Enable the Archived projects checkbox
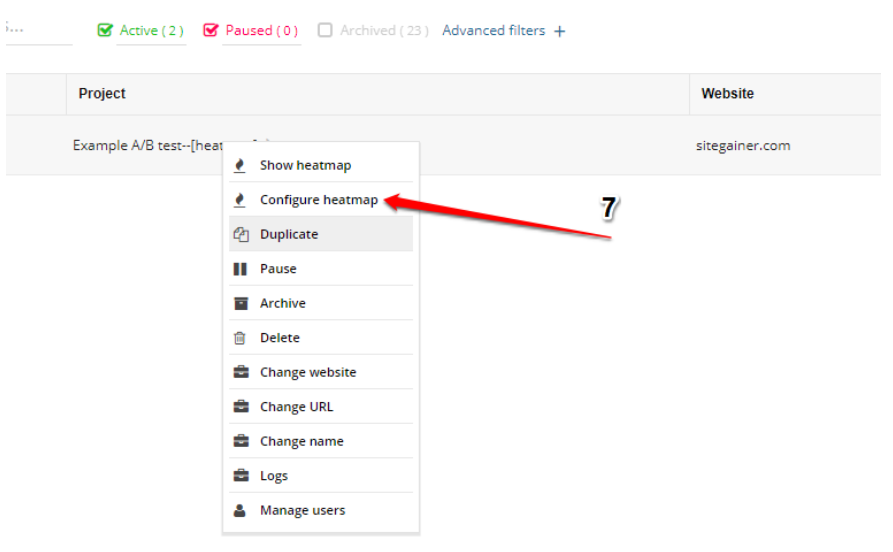The image size is (893, 552). [325, 30]
